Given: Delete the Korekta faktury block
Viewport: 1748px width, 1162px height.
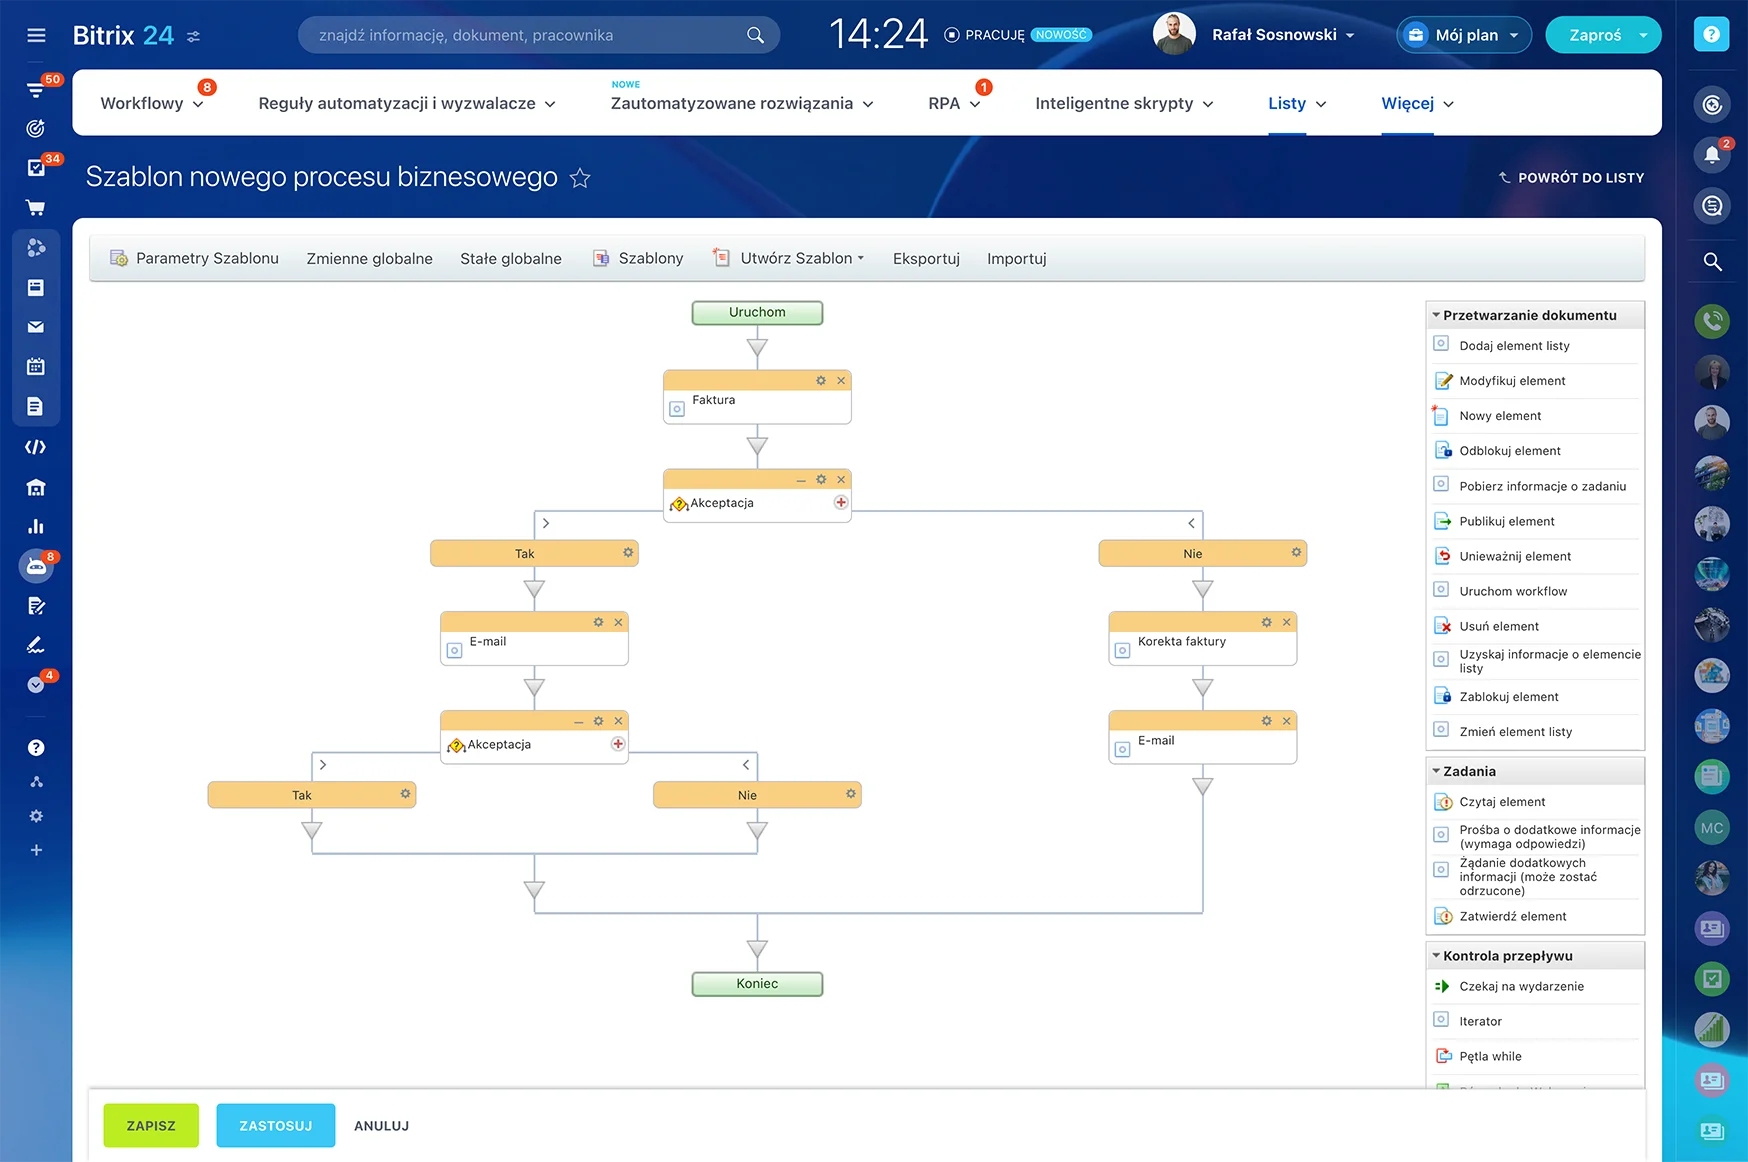Looking at the screenshot, I should (x=1287, y=622).
